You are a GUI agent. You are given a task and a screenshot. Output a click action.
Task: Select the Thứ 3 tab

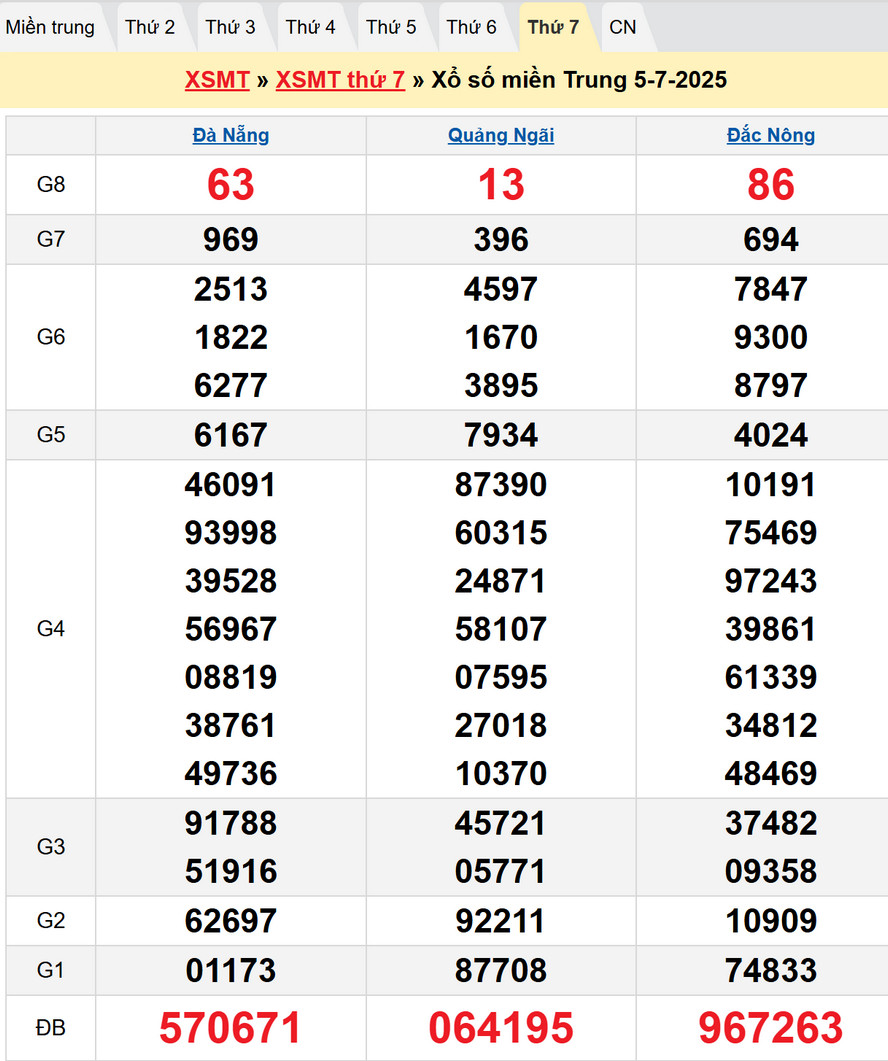pos(230,27)
